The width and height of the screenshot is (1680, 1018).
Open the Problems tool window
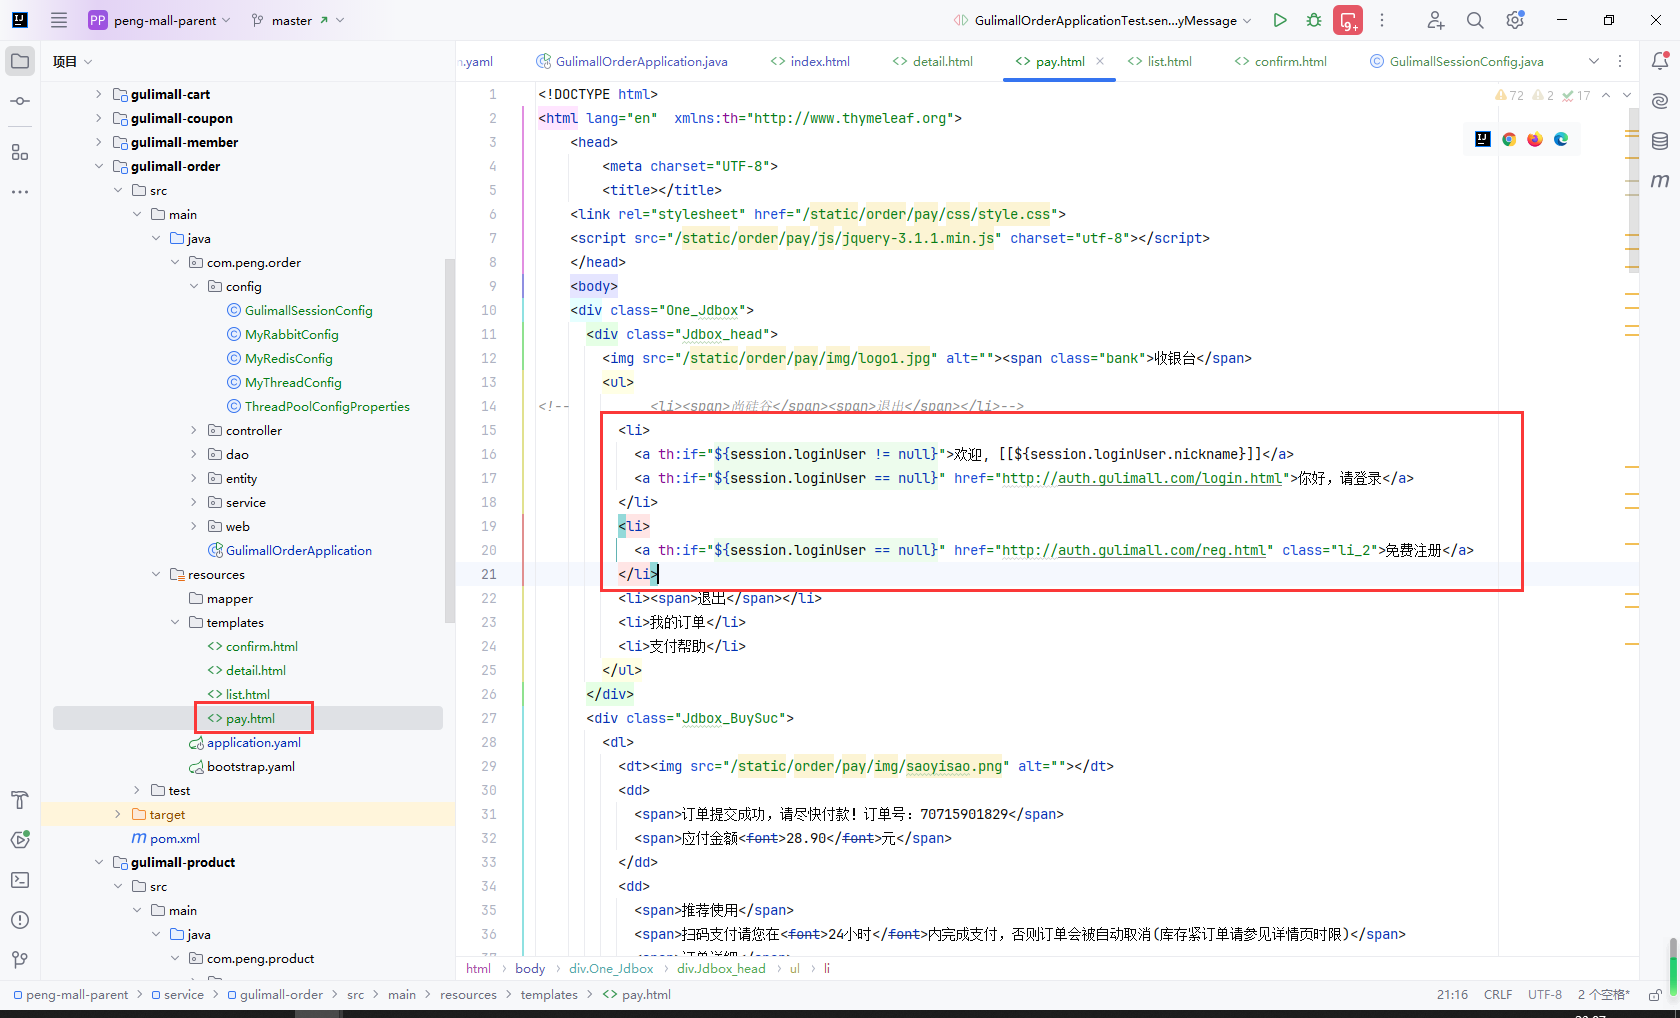tap(20, 920)
